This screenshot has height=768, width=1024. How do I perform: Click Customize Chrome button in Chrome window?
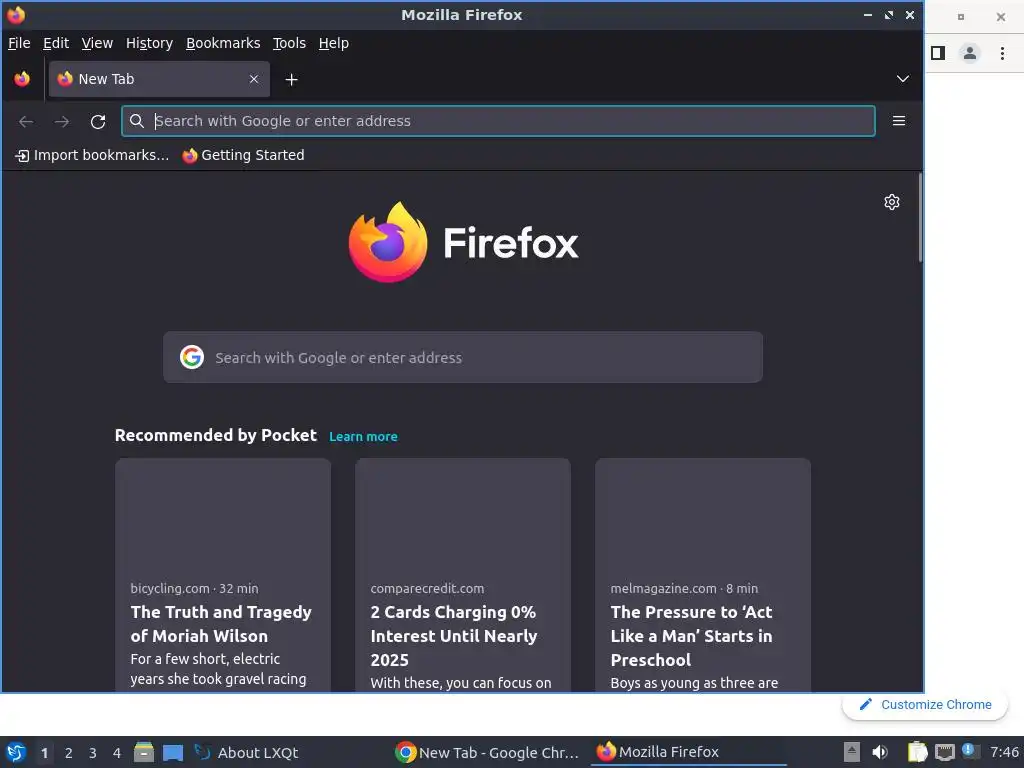tap(925, 705)
